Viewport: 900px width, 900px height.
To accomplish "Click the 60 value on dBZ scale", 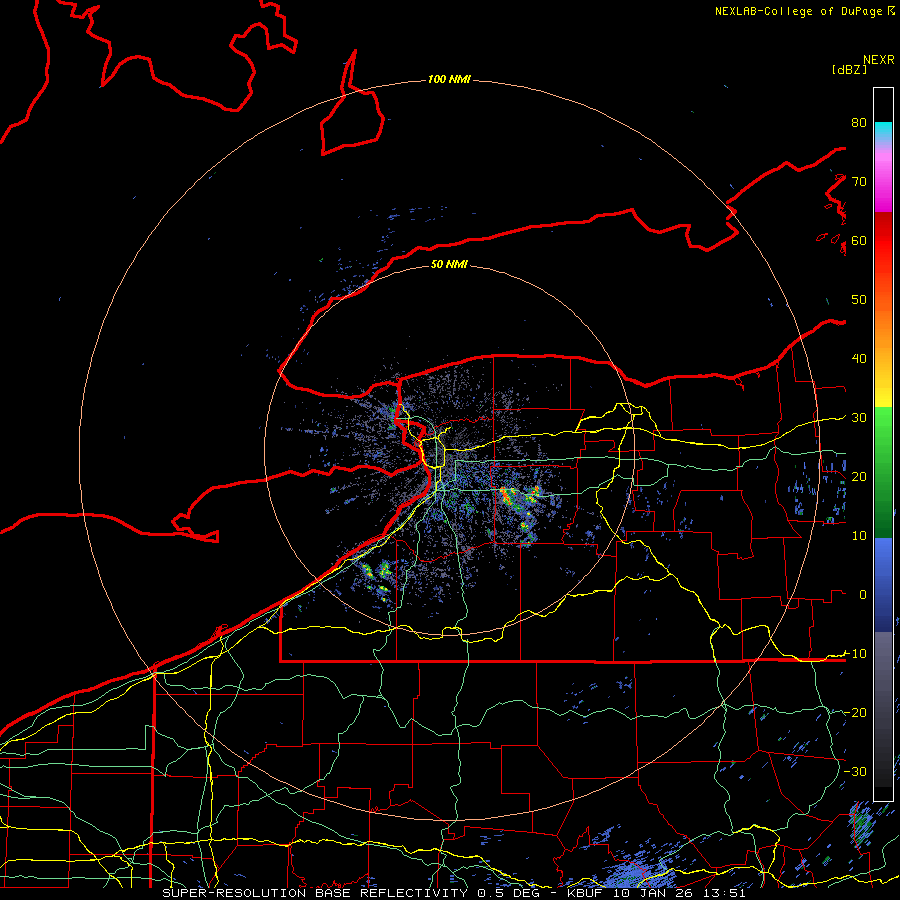I will (859, 240).
